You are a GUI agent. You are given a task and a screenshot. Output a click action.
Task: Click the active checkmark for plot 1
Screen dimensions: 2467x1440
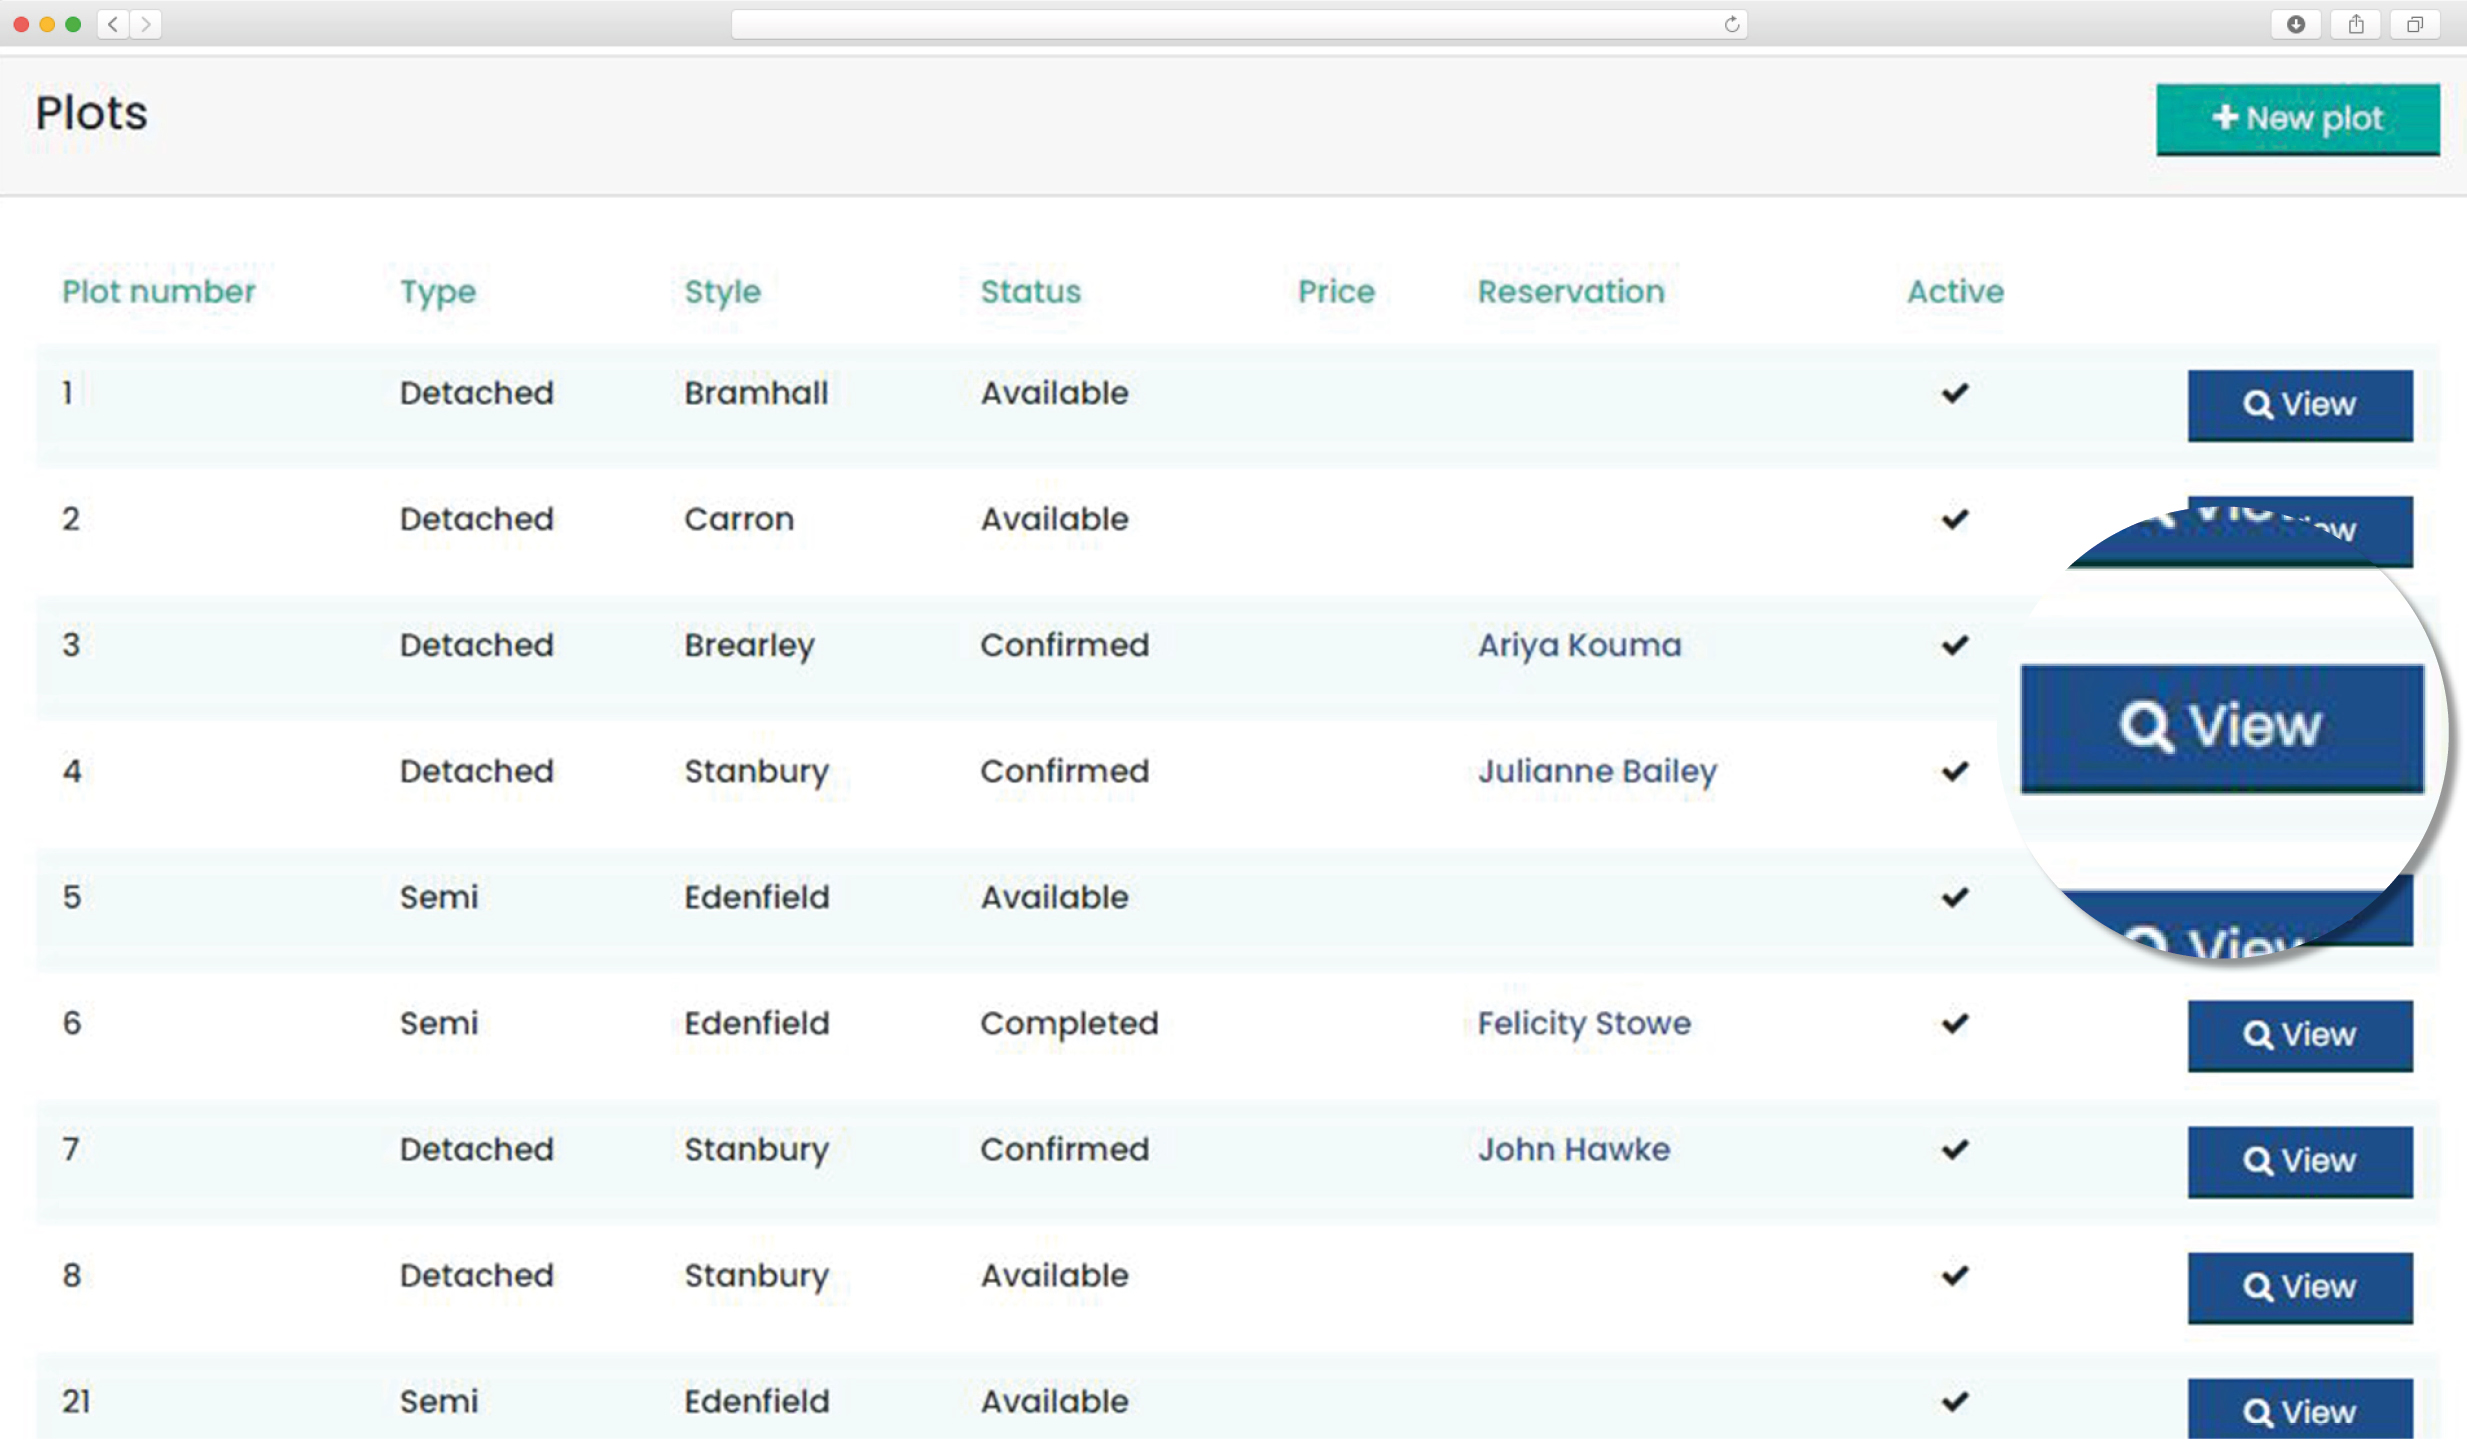pos(1955,393)
